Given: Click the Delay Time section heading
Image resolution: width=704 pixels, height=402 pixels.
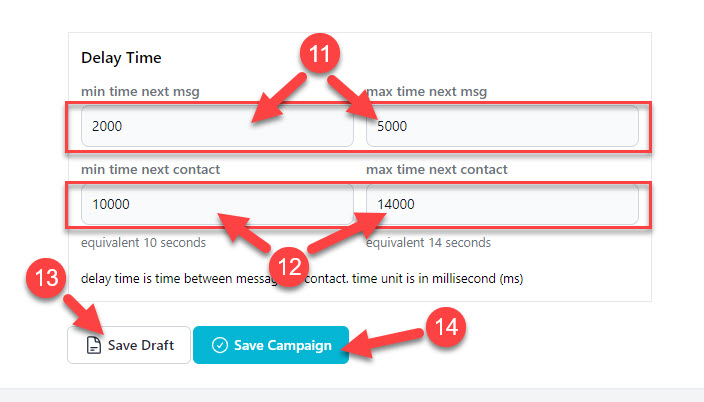Looking at the screenshot, I should tap(121, 57).
